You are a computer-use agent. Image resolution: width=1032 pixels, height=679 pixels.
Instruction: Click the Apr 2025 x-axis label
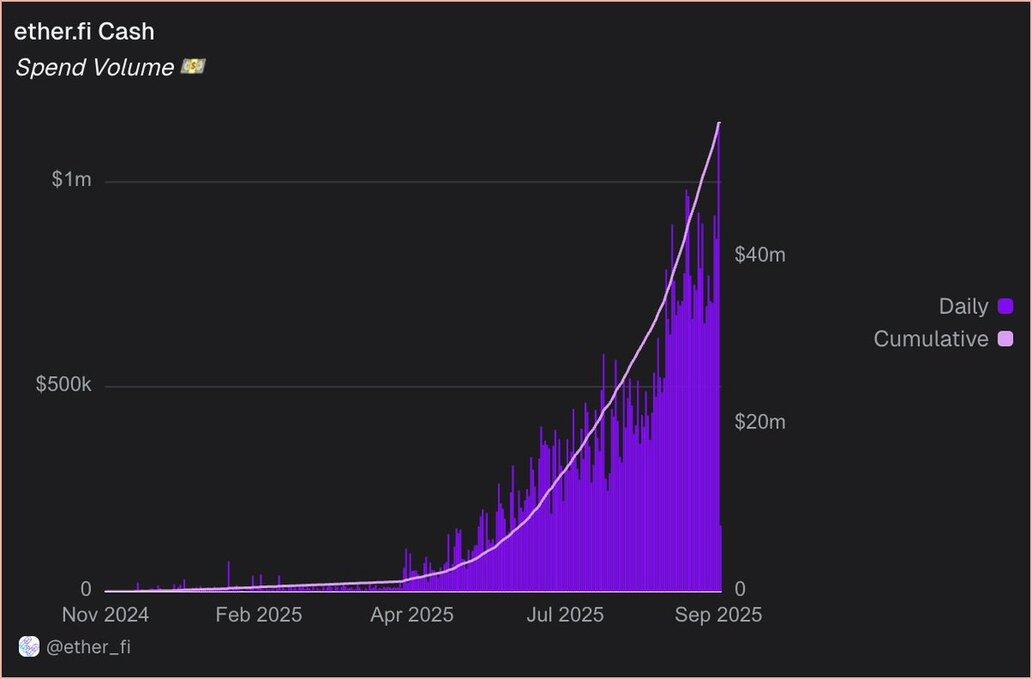[412, 615]
